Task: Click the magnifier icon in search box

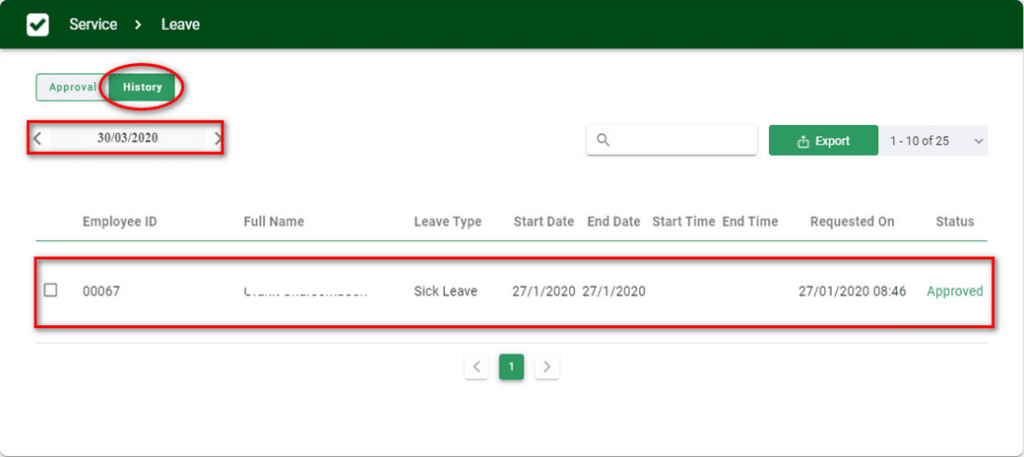Action: pos(603,141)
